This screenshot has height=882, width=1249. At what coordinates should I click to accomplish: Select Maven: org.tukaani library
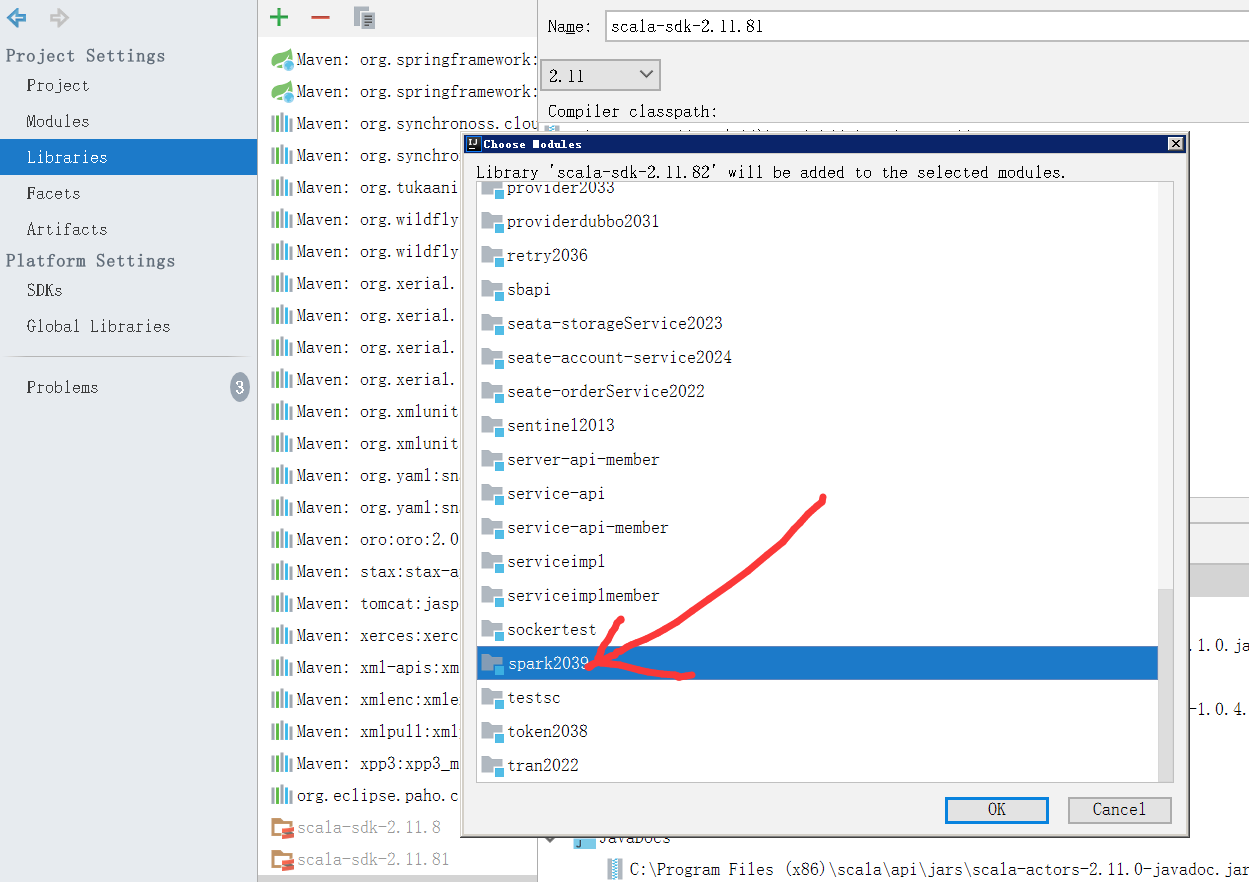click(x=365, y=188)
